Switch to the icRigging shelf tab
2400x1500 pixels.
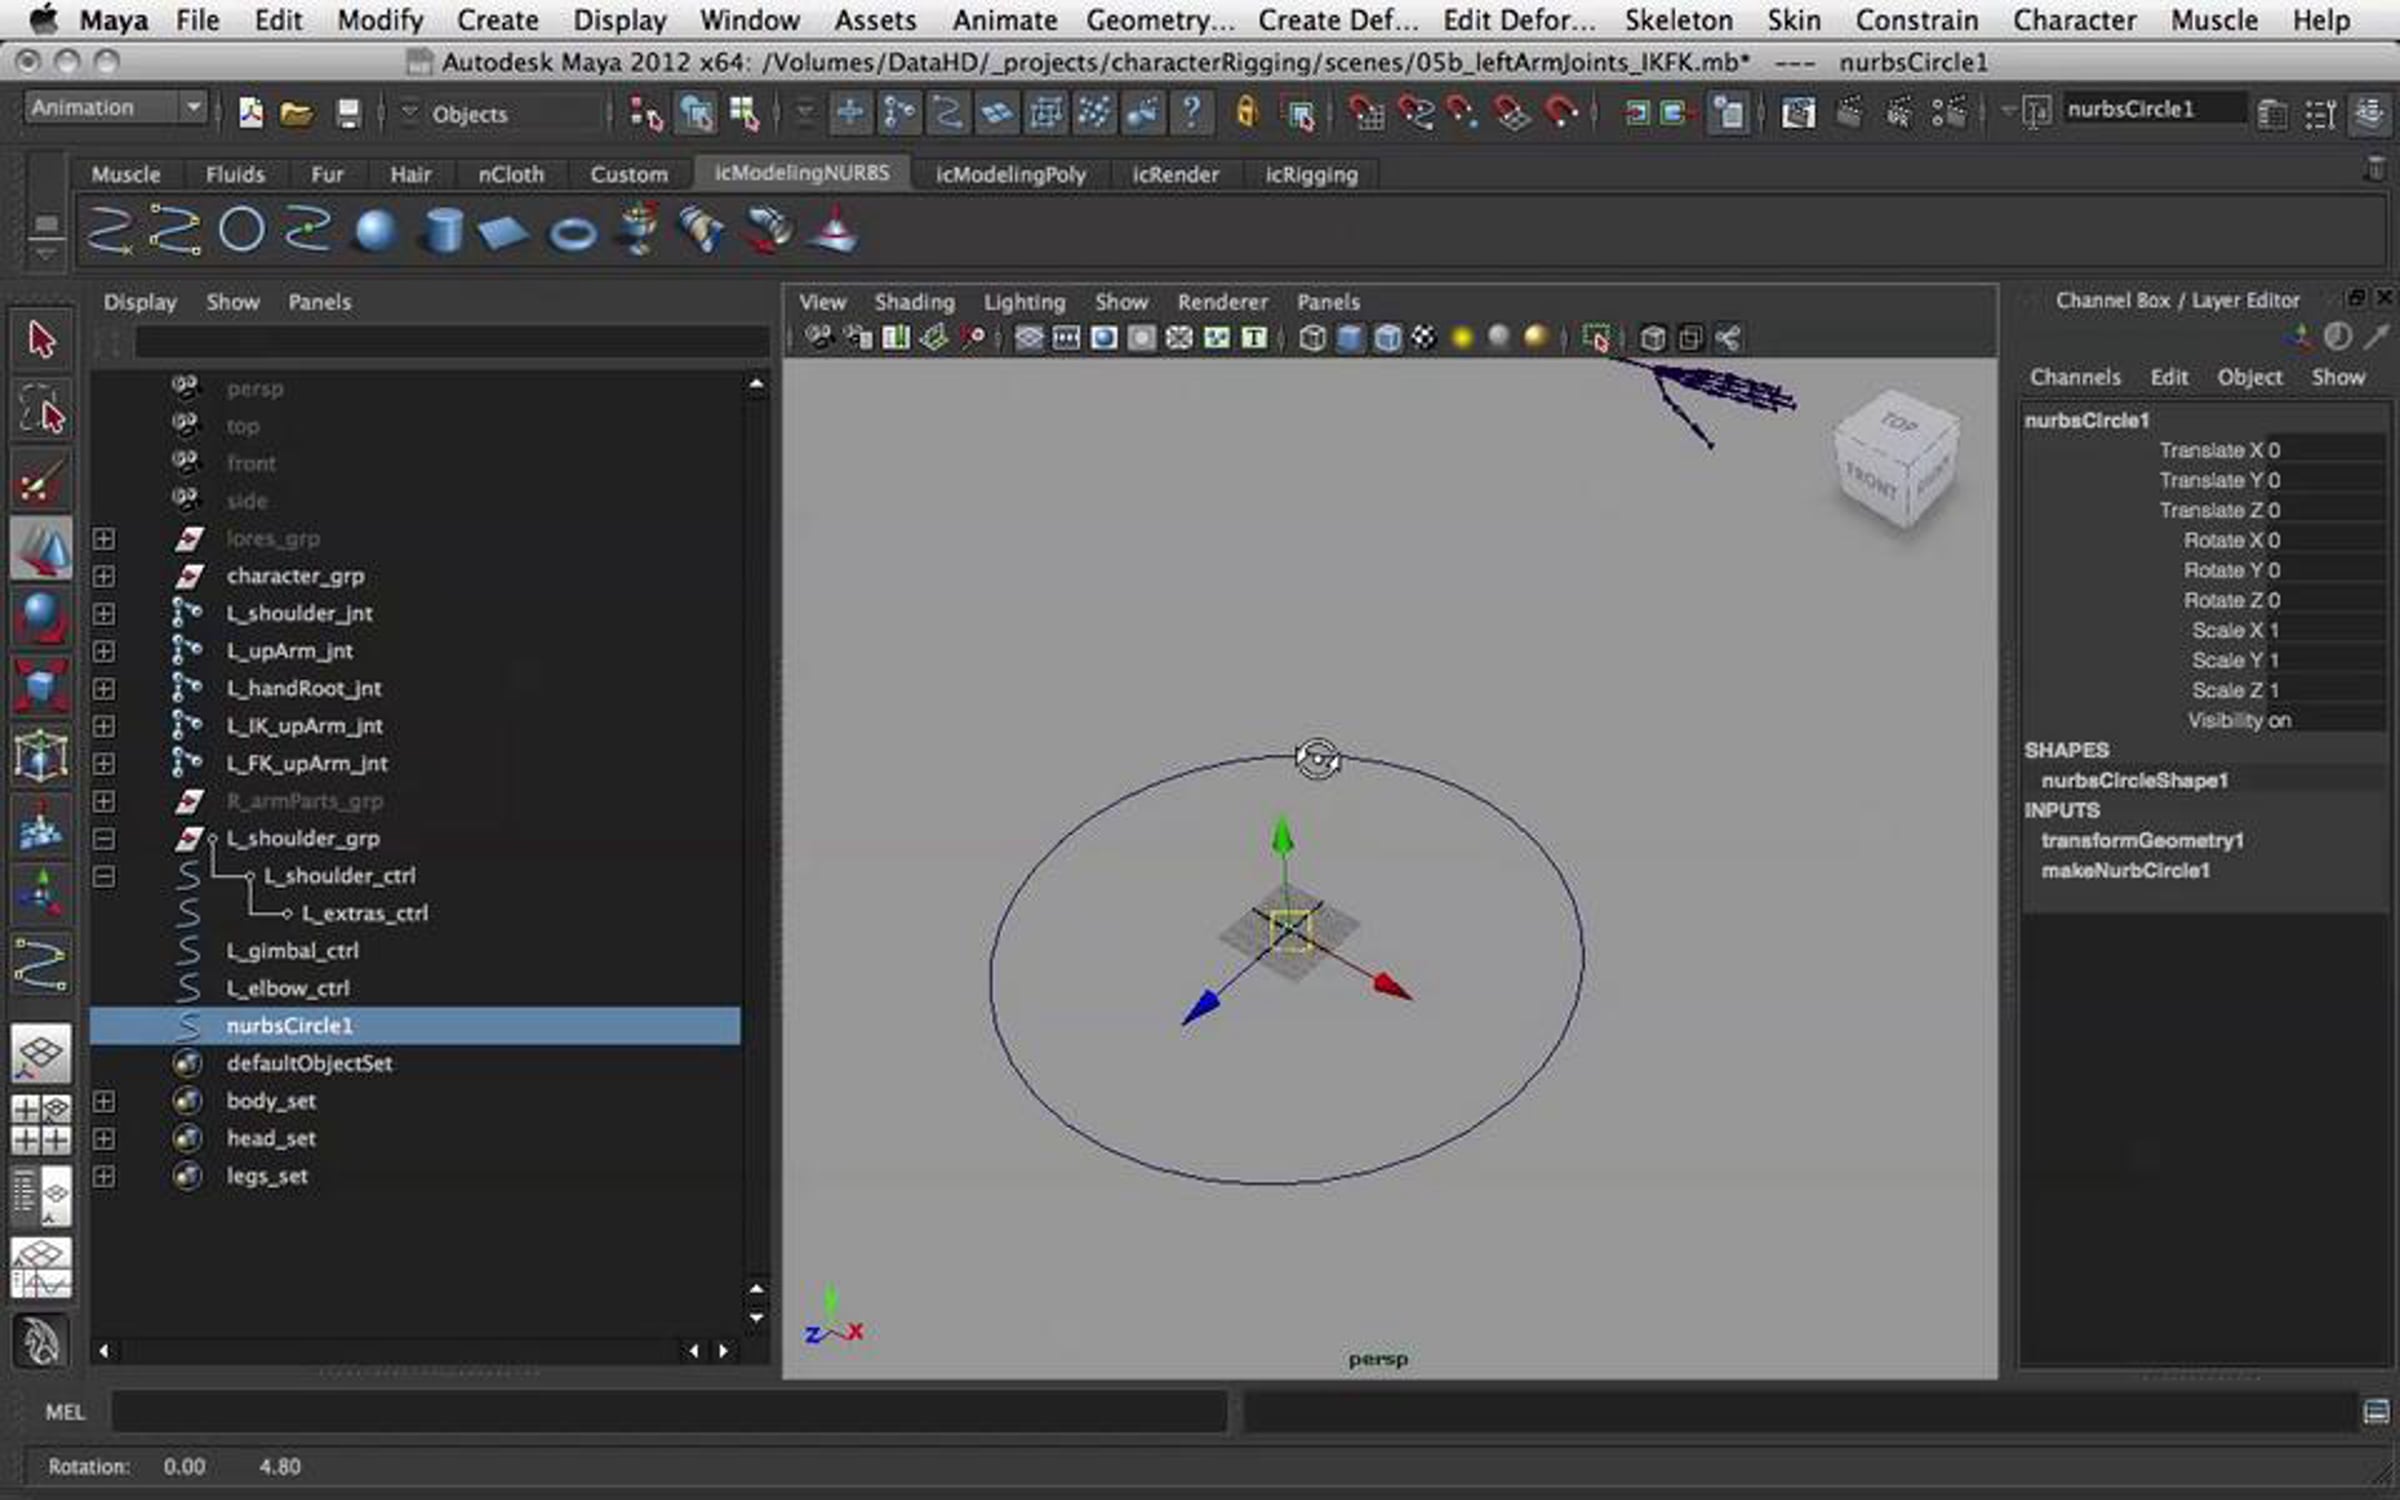1311,174
